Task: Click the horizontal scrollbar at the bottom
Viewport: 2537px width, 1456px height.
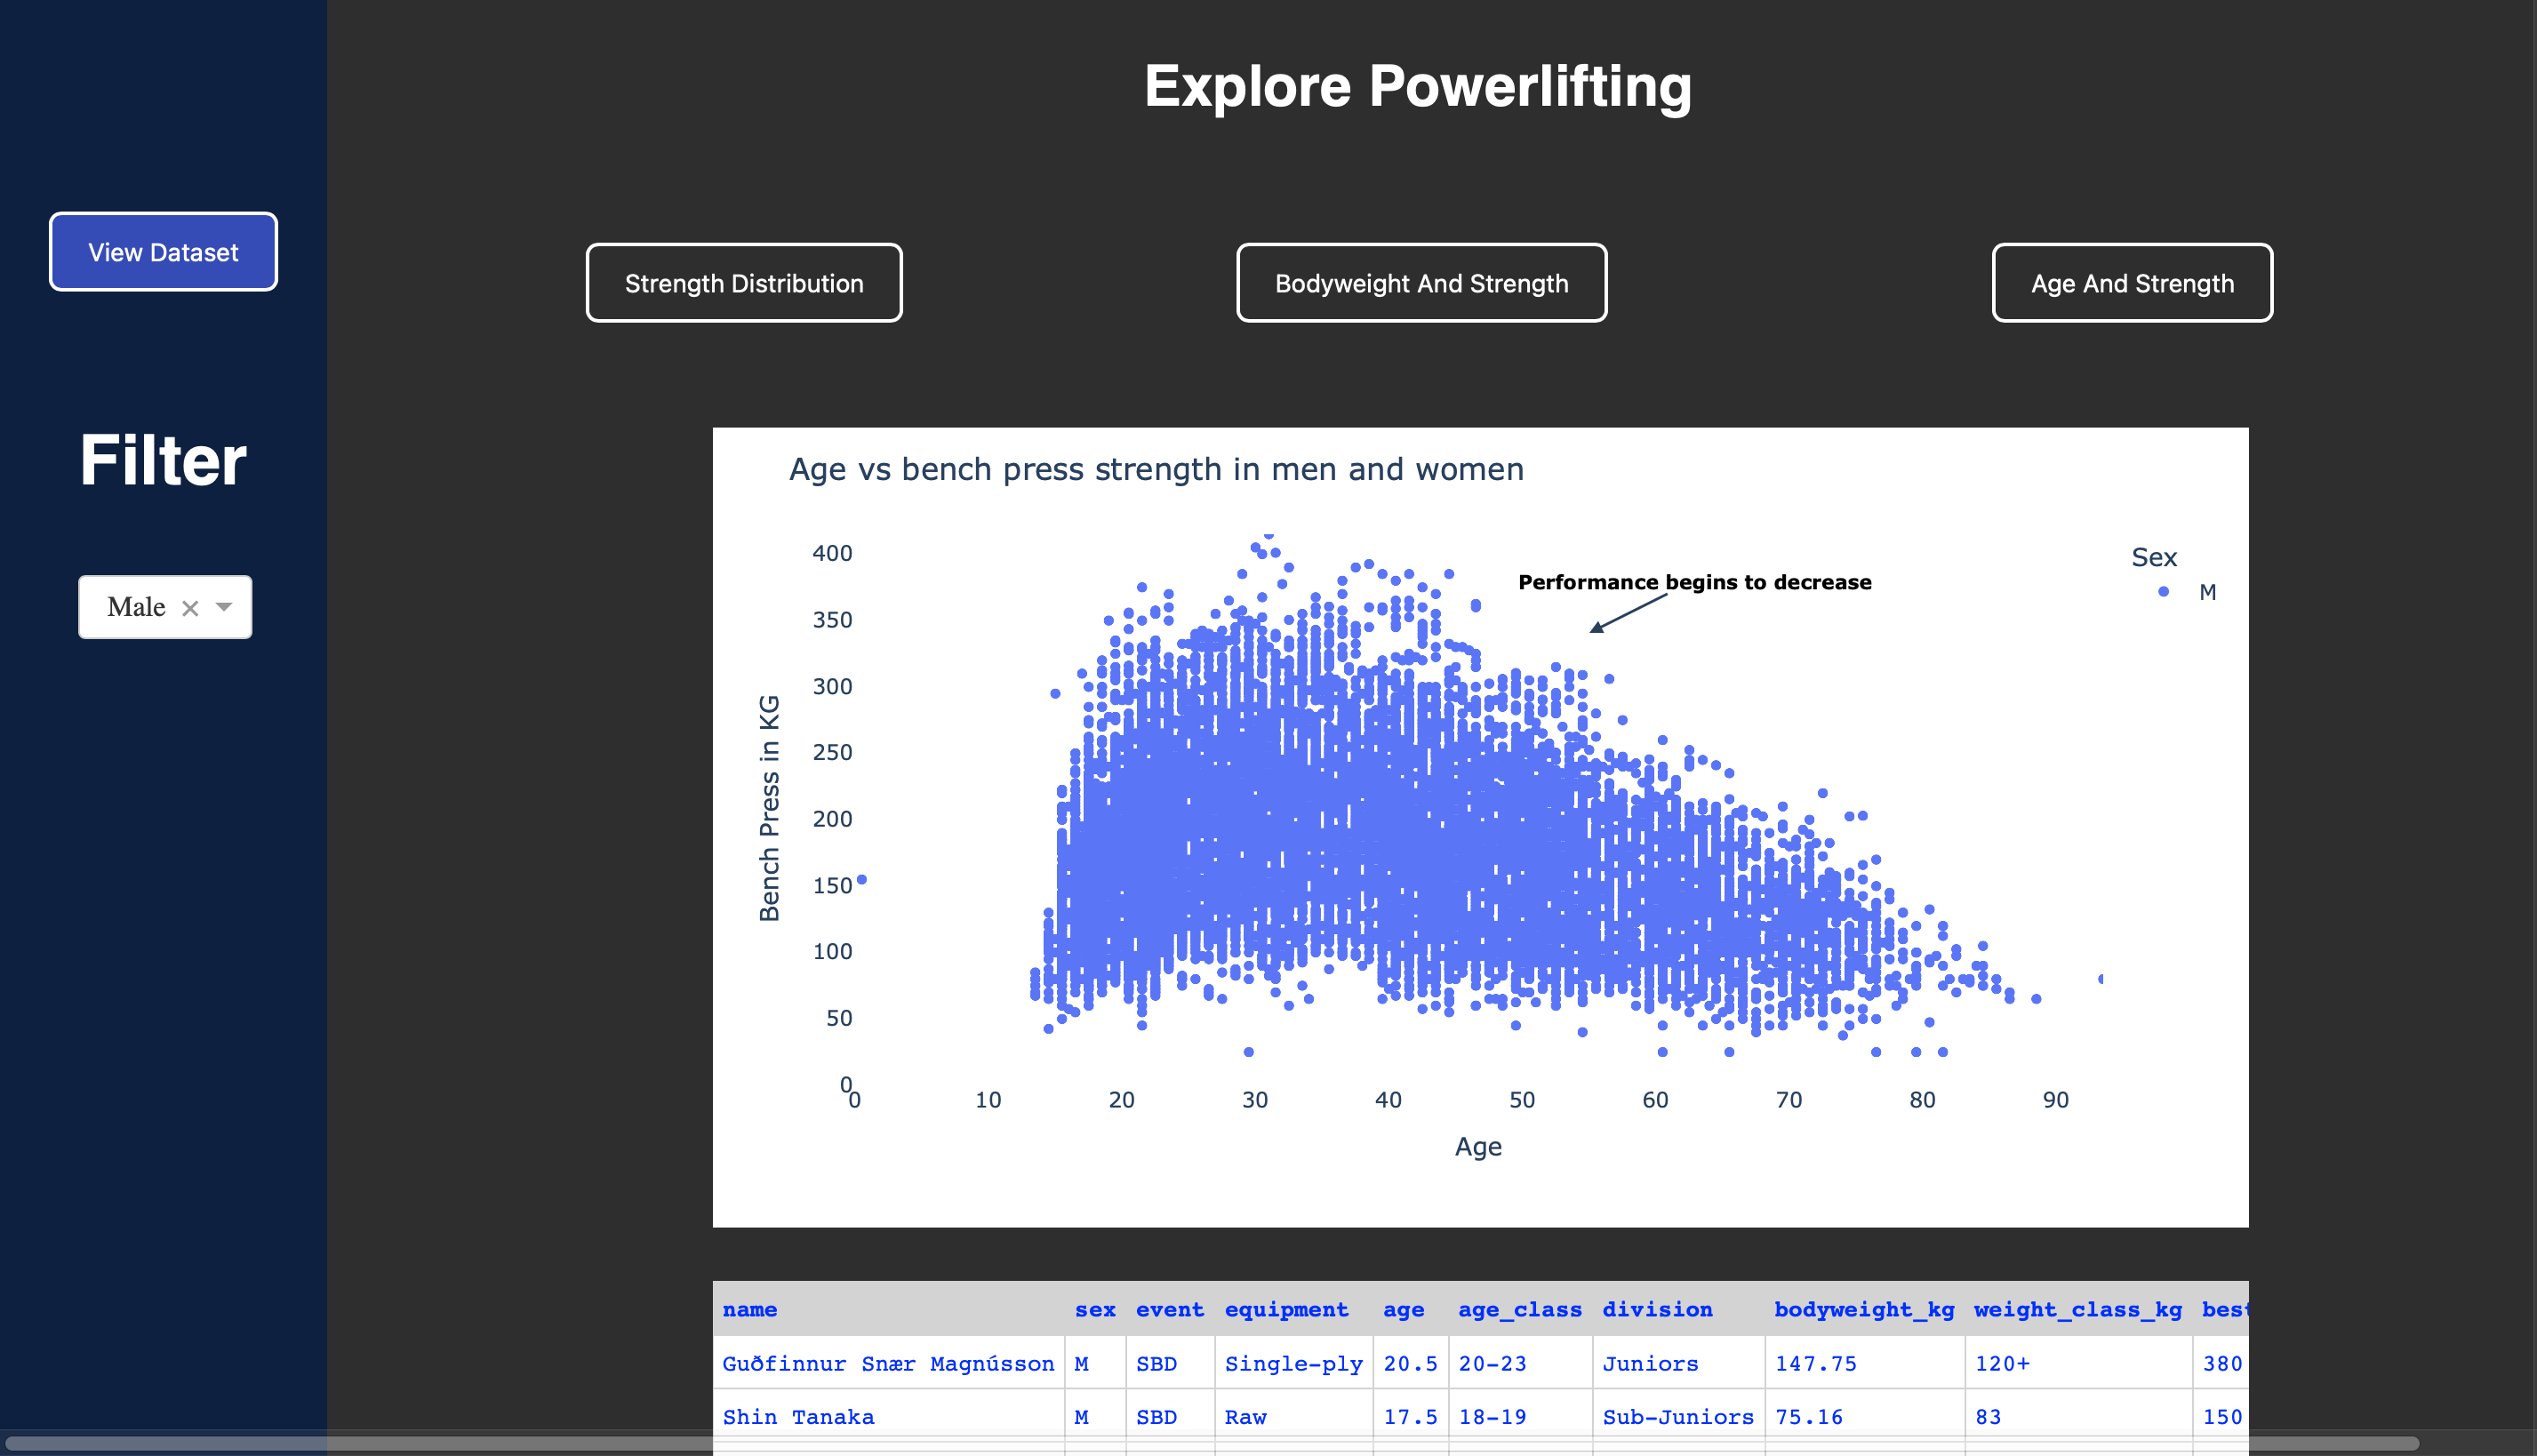Action: [x=1210, y=1443]
